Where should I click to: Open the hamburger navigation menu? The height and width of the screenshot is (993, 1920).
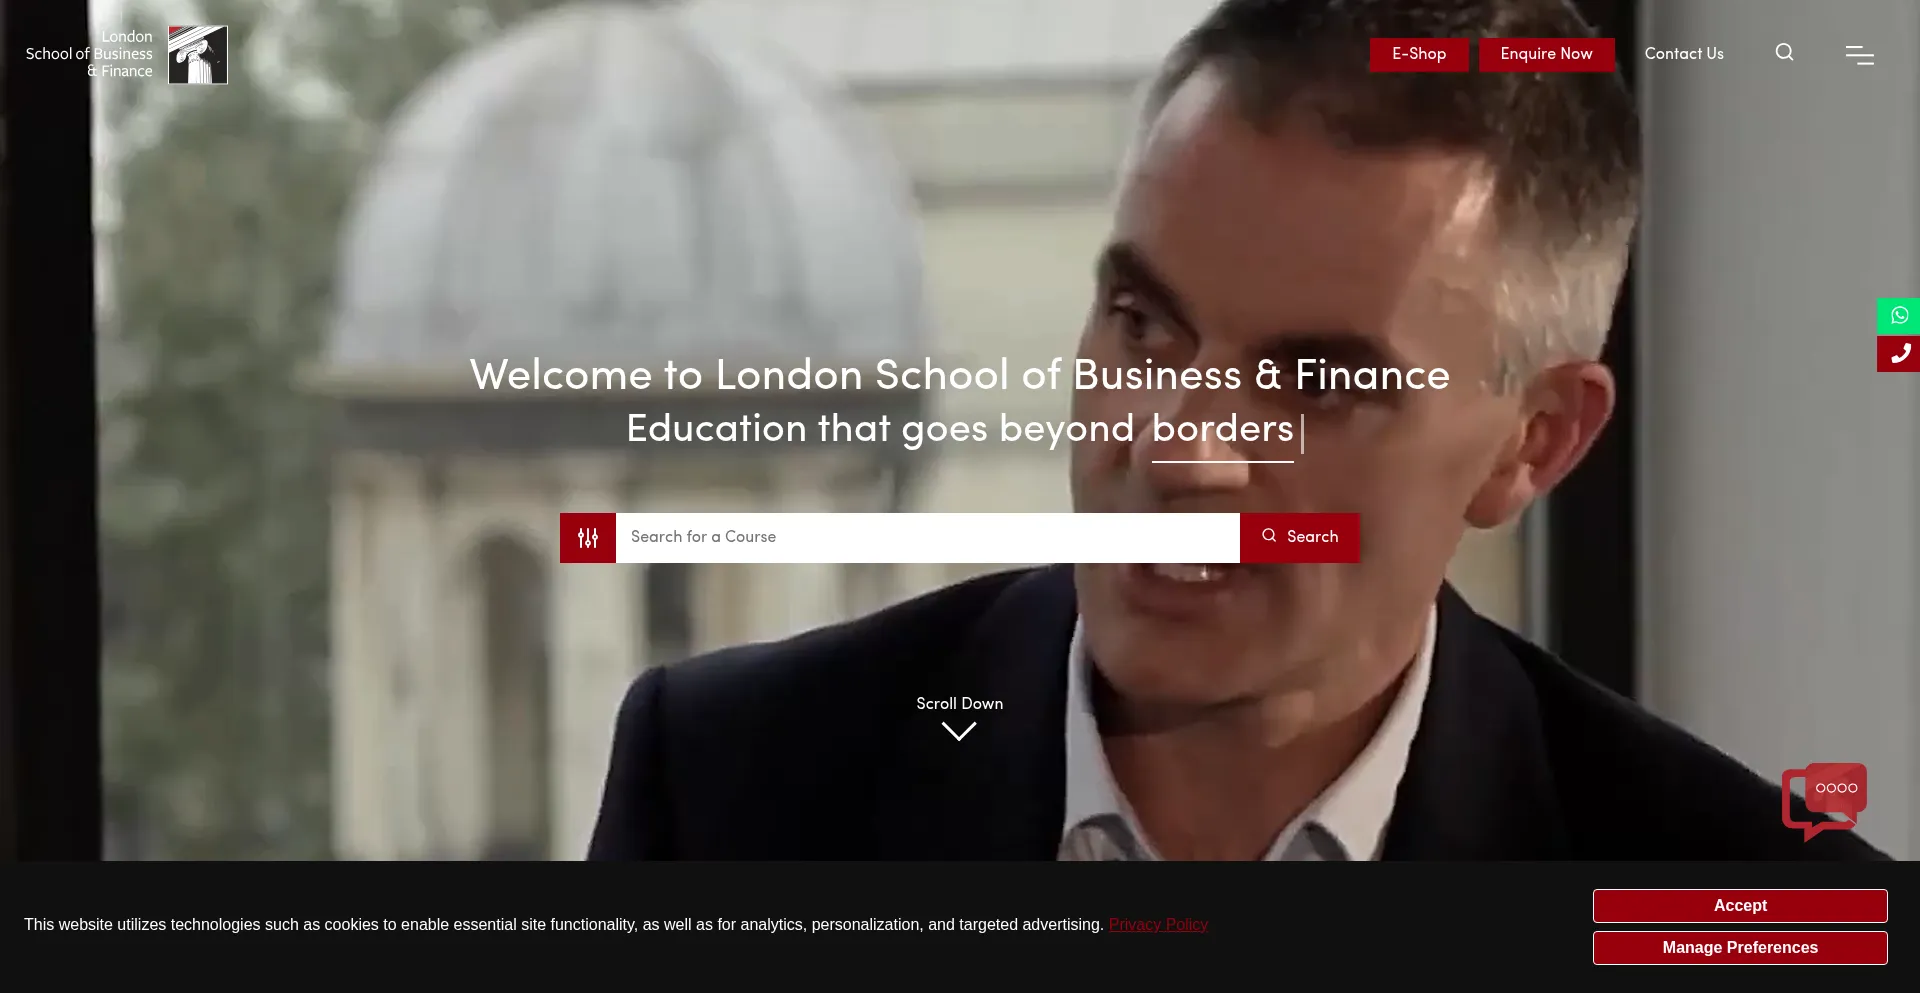[x=1860, y=55]
